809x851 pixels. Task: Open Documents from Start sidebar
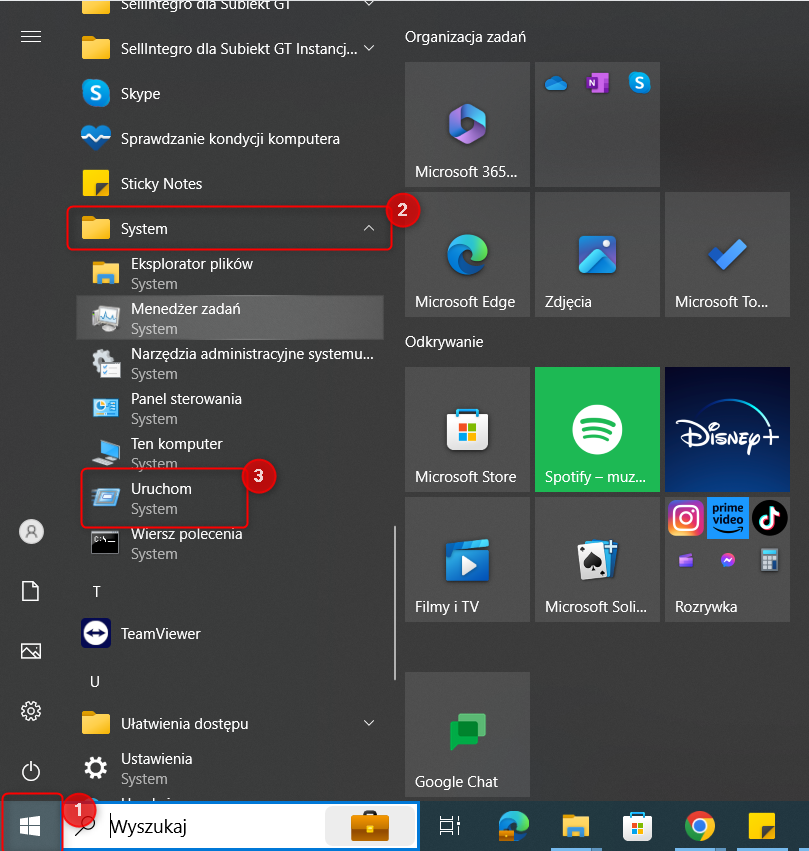(x=30, y=591)
